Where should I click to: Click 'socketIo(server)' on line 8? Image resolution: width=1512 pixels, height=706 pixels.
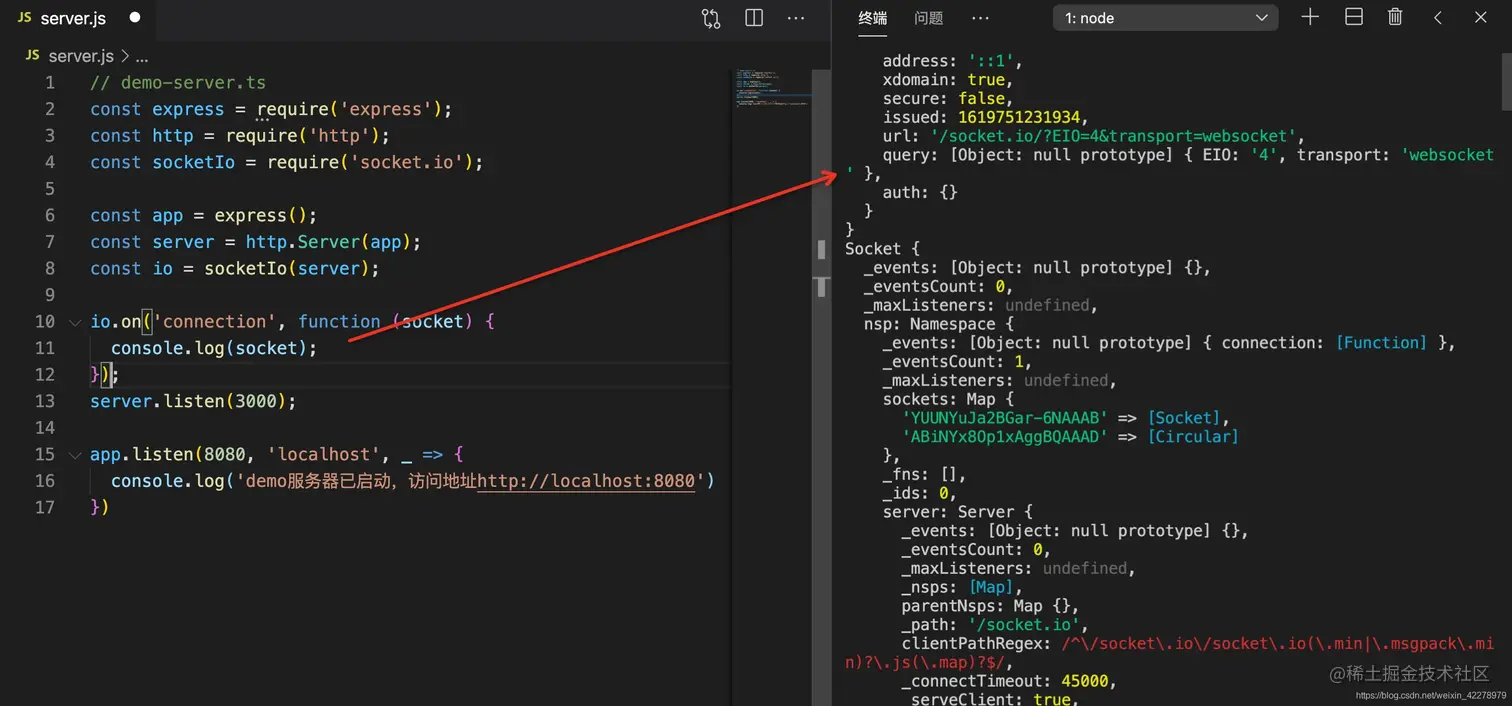[287, 268]
